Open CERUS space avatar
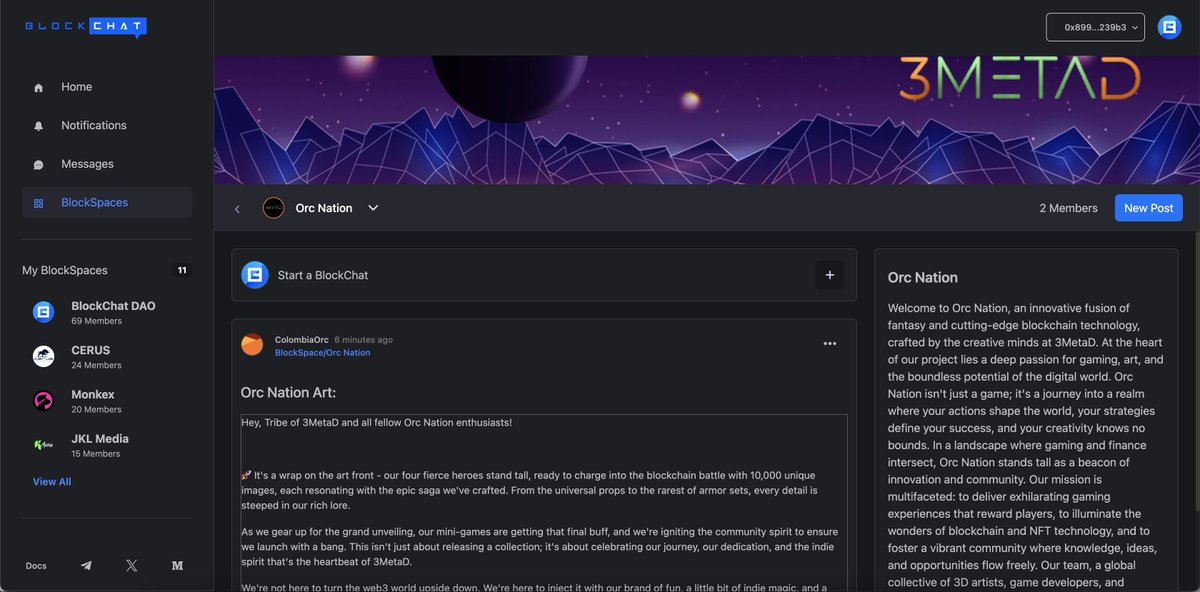The height and width of the screenshot is (592, 1200). [x=43, y=356]
